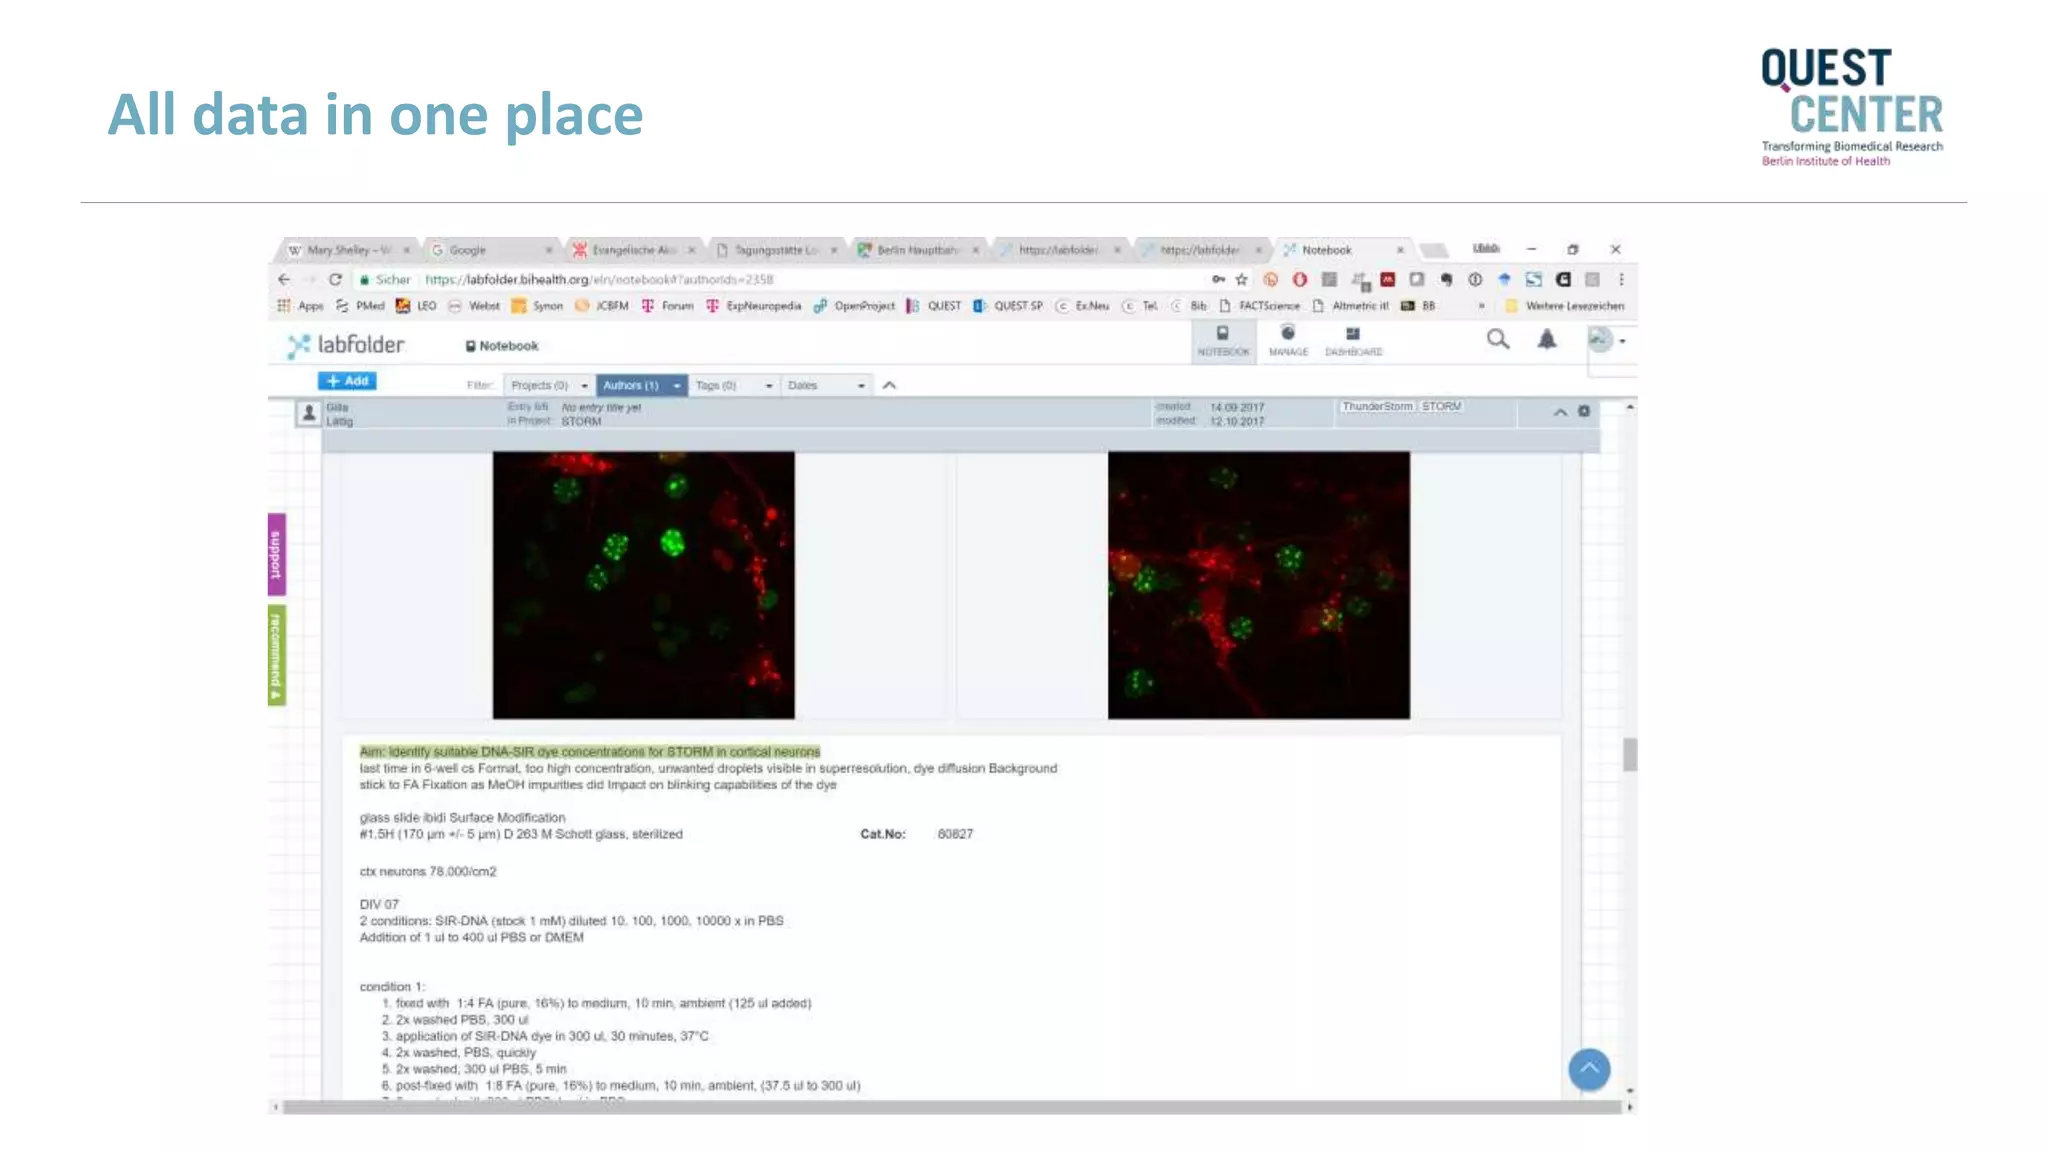Expand the Projects (0) filter dropdown
The height and width of the screenshot is (1152, 2048).
(x=548, y=385)
